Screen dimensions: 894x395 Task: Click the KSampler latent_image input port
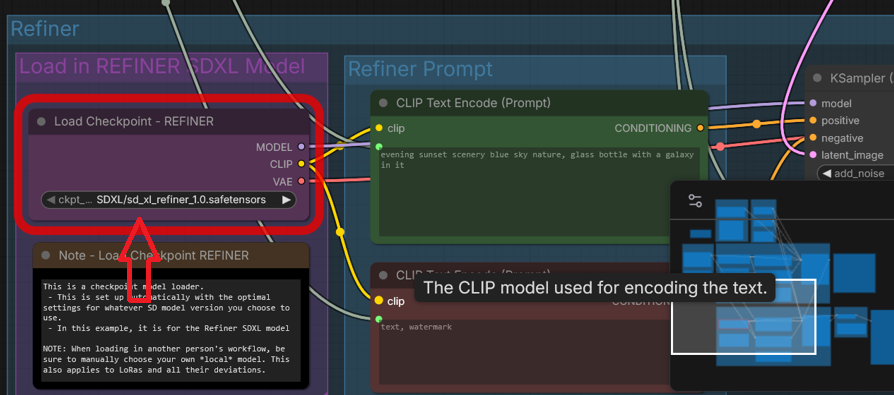(812, 155)
